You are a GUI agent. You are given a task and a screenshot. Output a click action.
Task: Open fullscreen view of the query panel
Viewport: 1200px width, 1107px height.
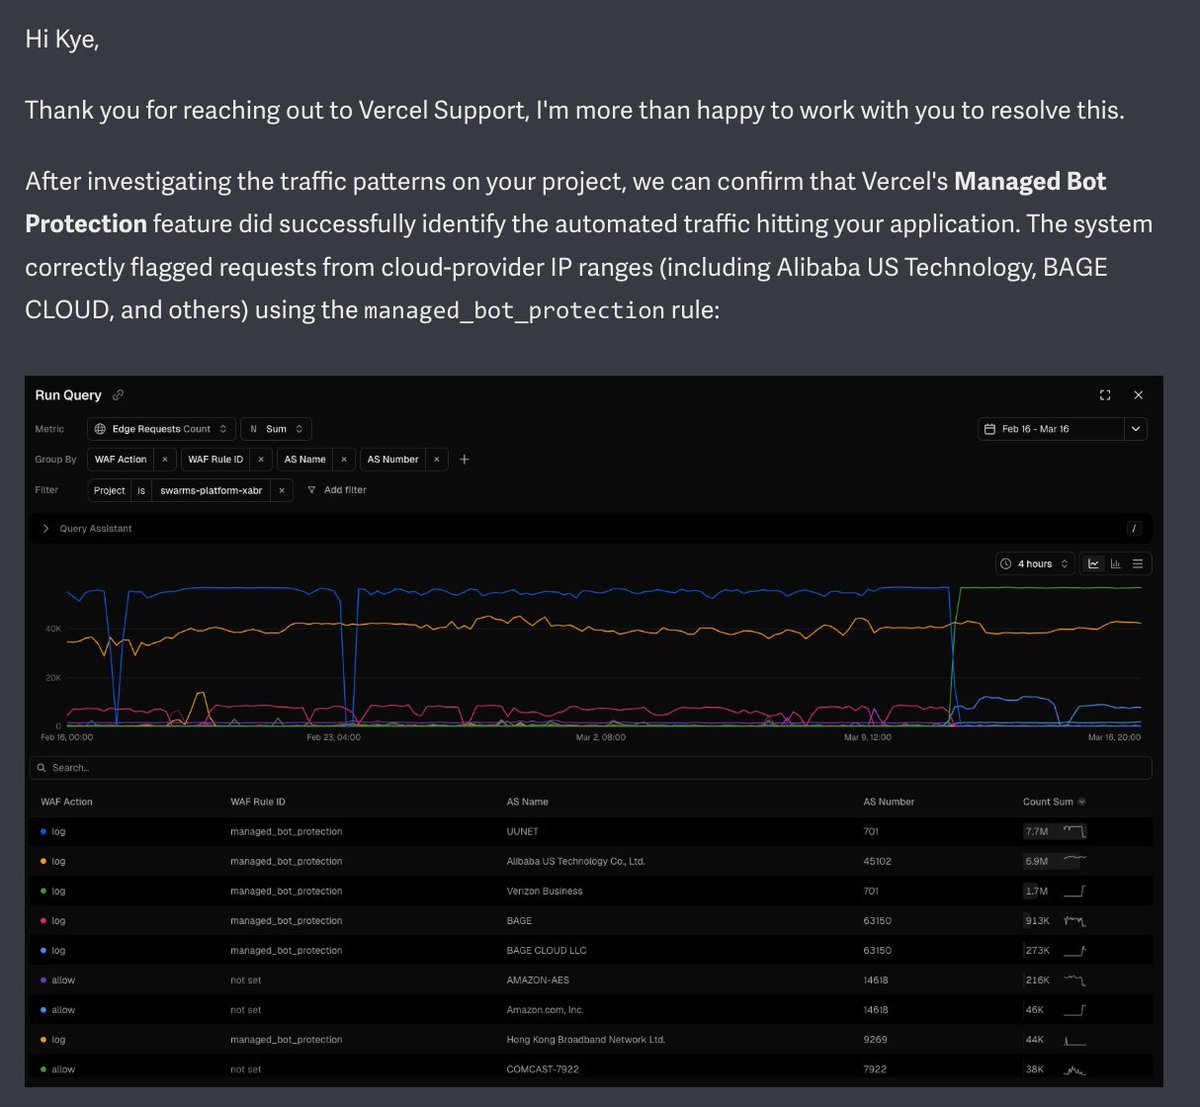coord(1105,395)
